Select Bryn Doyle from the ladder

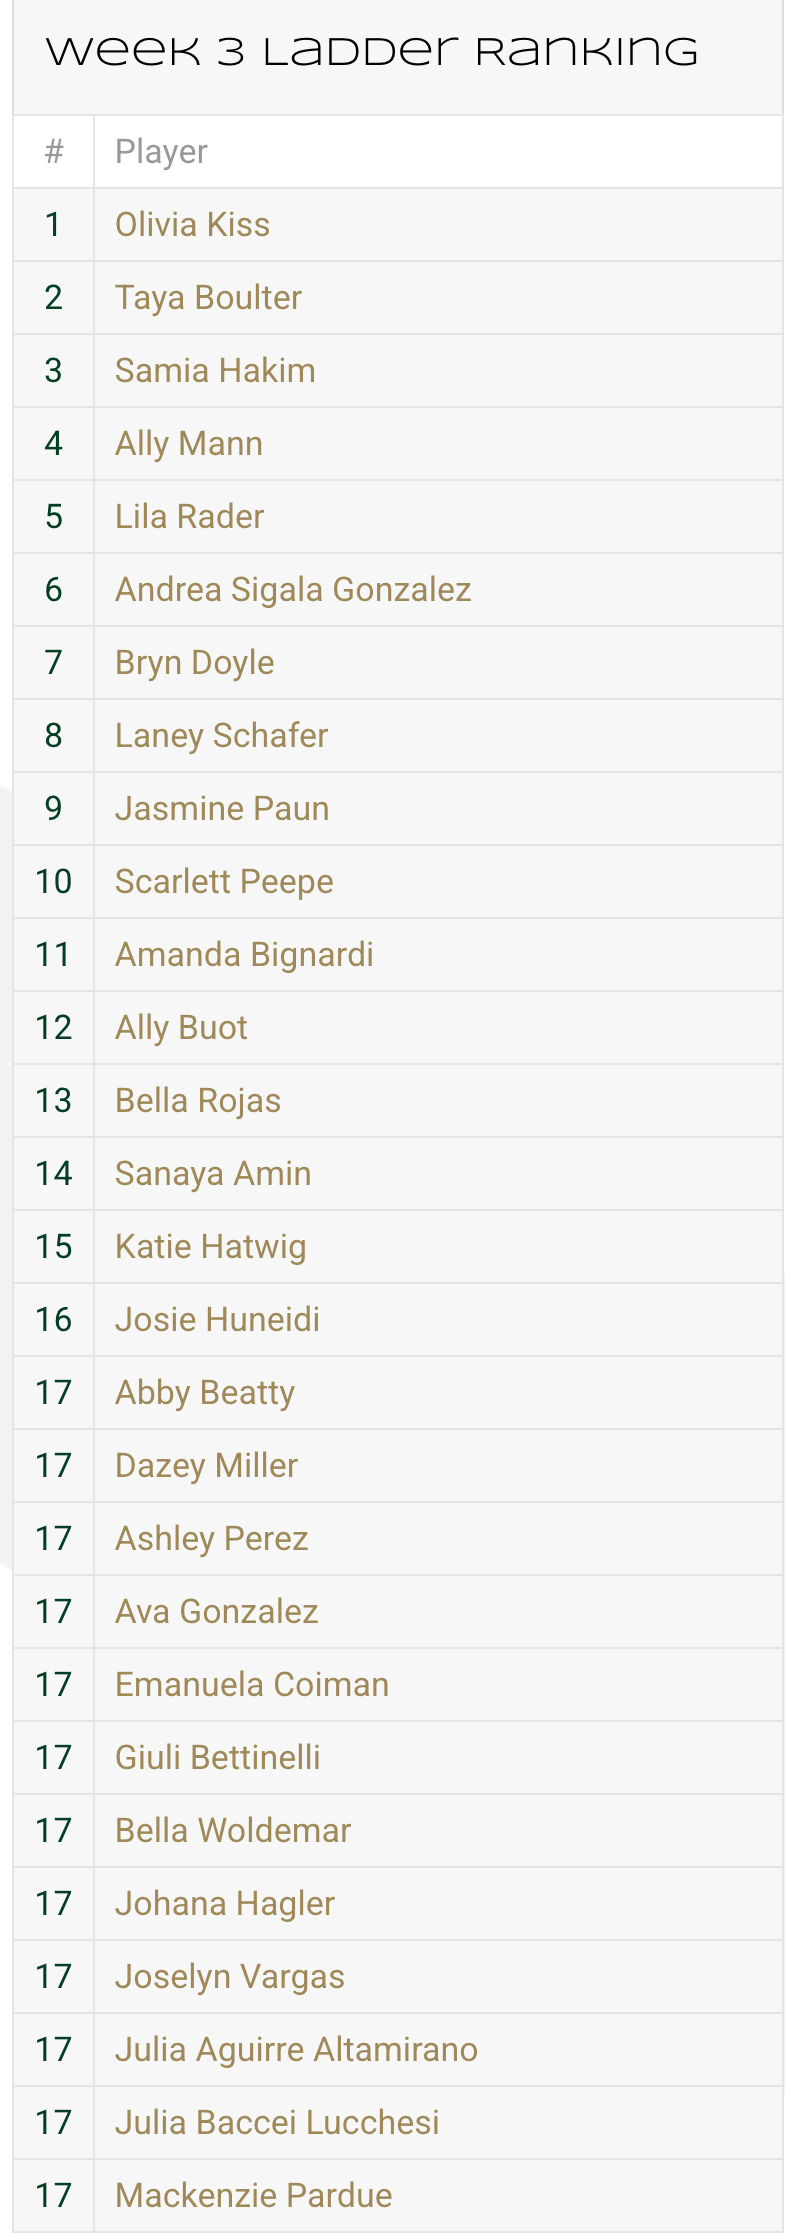point(194,663)
